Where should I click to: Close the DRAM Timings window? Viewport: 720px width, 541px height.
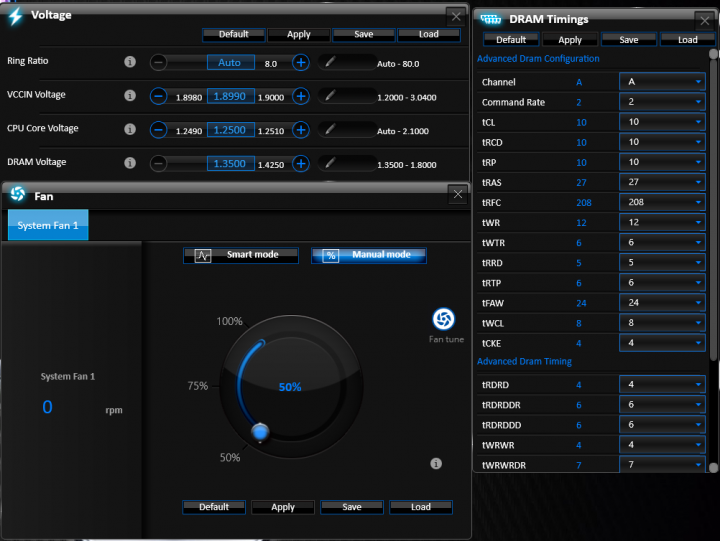[x=705, y=21]
